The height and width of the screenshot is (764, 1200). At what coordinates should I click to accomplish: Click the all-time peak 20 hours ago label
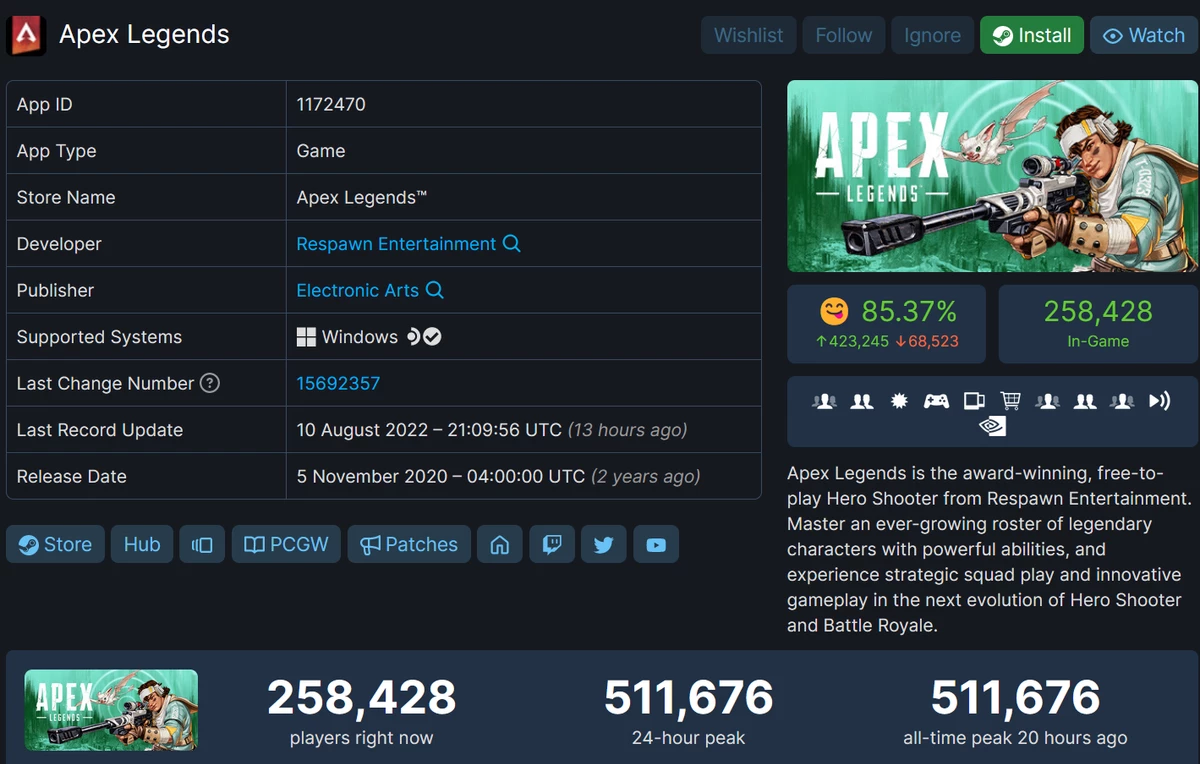click(x=1015, y=739)
